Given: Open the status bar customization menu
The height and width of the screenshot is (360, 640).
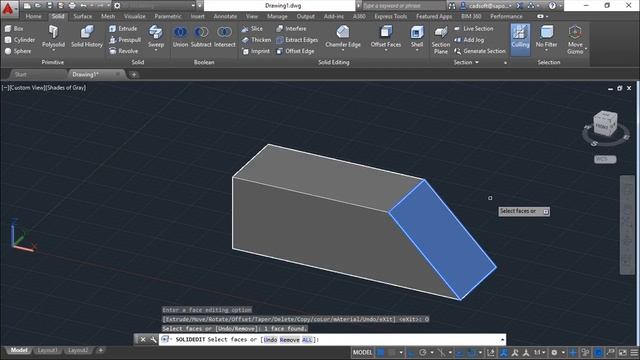Looking at the screenshot, I should [634, 352].
